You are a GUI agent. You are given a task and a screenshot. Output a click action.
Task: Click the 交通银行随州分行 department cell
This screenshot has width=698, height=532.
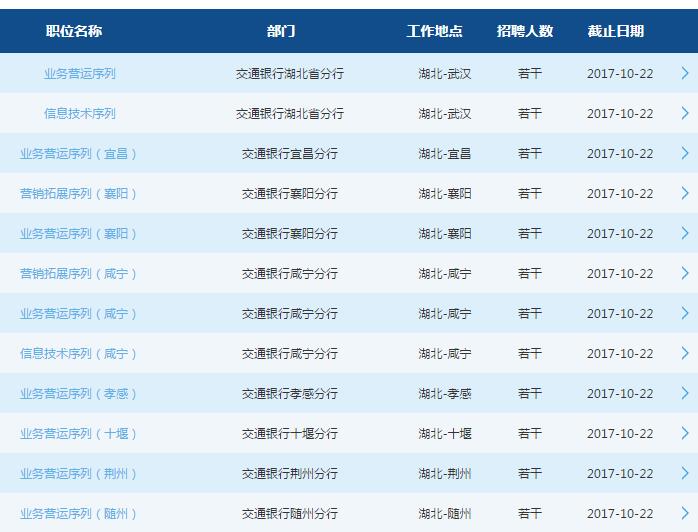(x=289, y=514)
